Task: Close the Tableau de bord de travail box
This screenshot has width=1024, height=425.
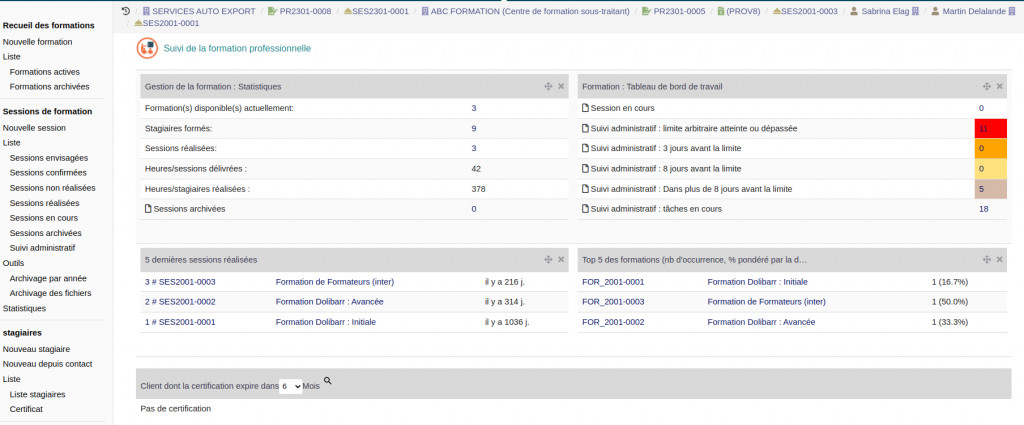Action: click(x=1000, y=87)
